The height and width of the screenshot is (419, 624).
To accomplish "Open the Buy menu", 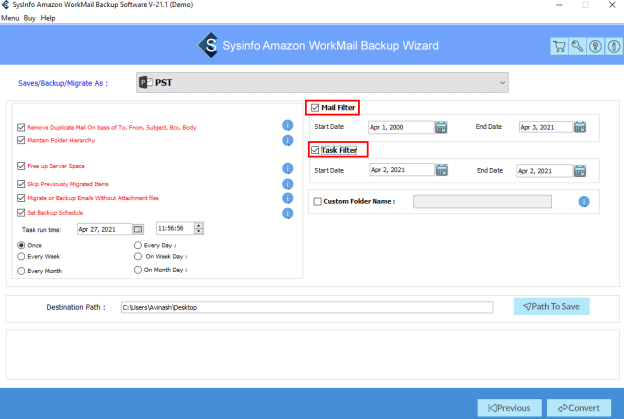I will coord(29,18).
